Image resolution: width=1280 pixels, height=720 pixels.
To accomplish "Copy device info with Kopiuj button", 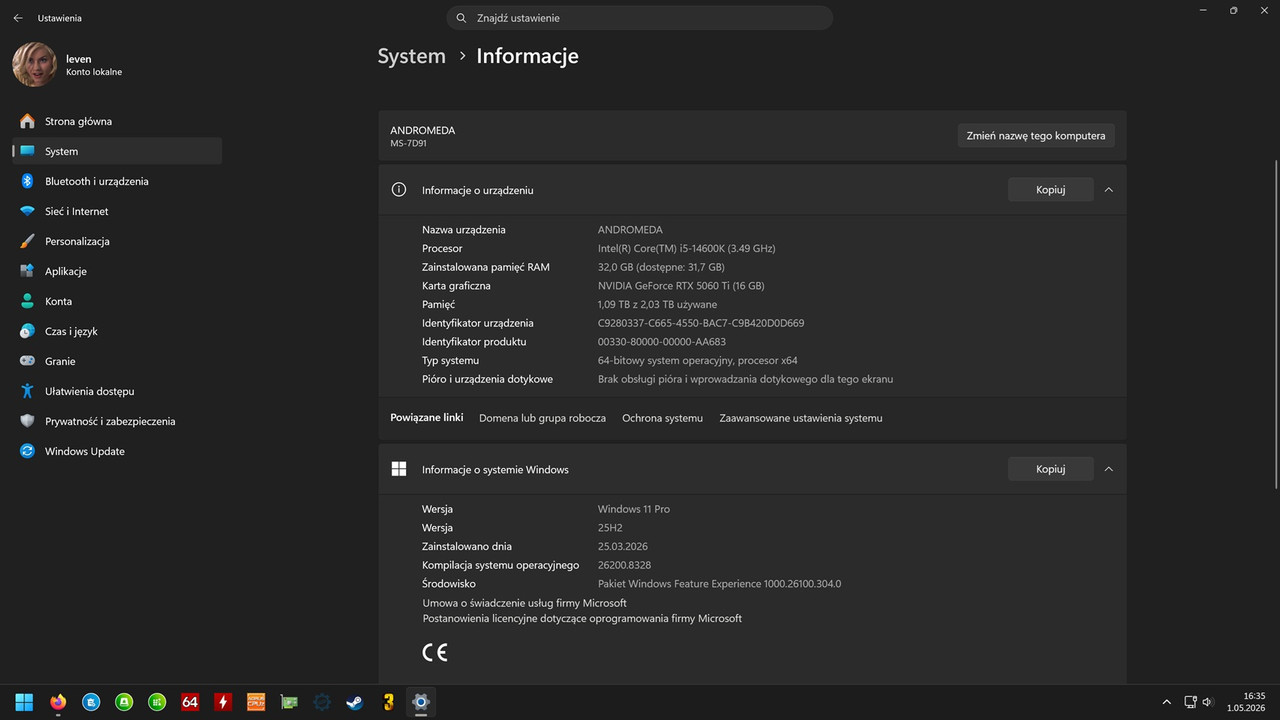I will tap(1050, 190).
